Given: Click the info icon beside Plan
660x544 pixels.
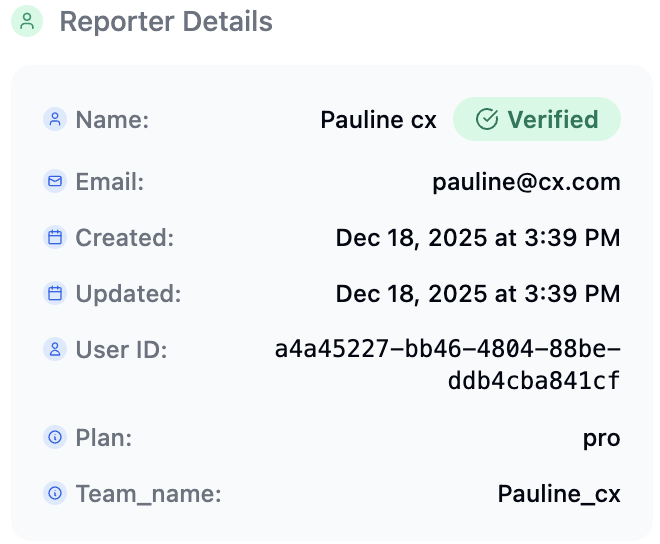Looking at the screenshot, I should (x=54, y=438).
